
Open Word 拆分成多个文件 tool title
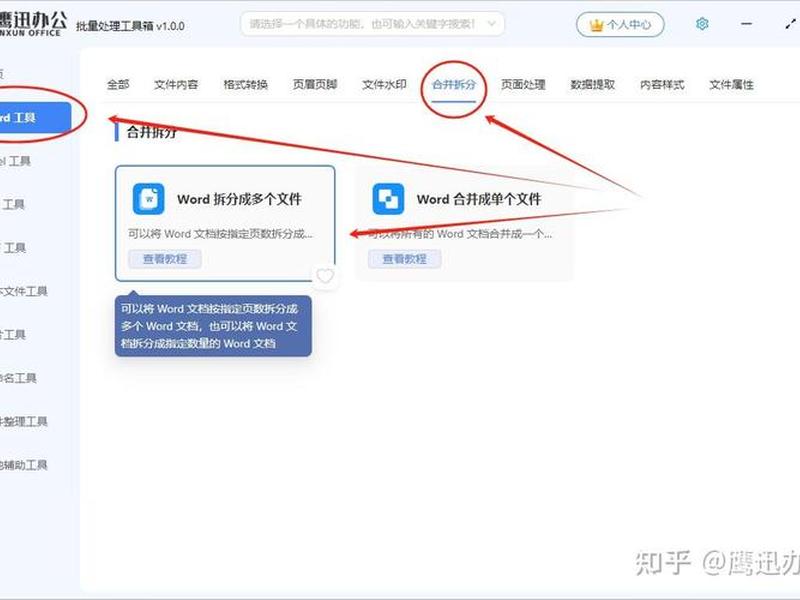coord(239,199)
